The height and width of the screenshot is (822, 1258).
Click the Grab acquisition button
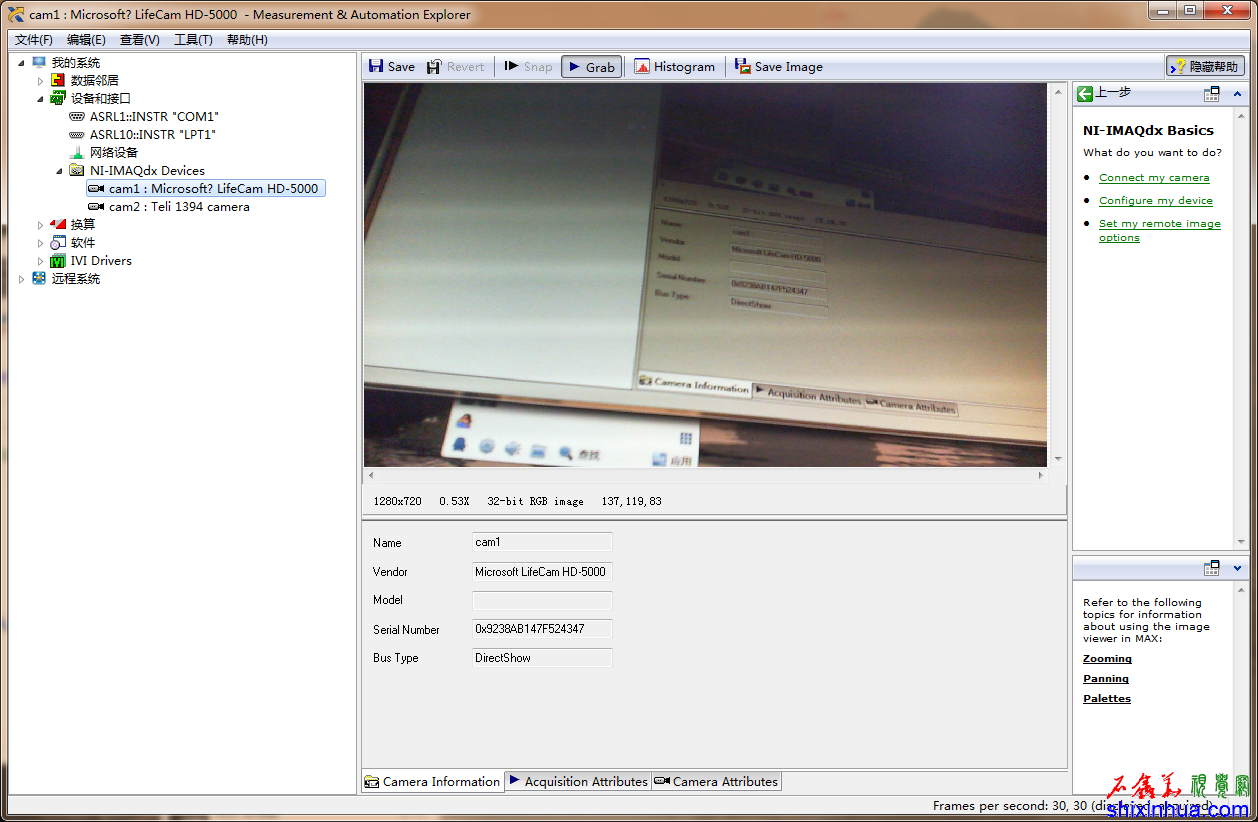591,67
